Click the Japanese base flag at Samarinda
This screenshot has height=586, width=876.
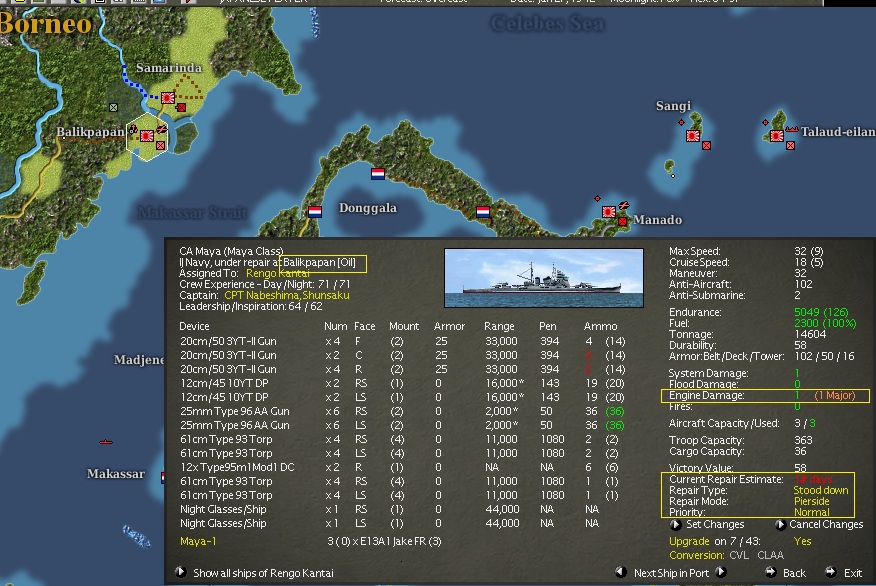click(168, 98)
